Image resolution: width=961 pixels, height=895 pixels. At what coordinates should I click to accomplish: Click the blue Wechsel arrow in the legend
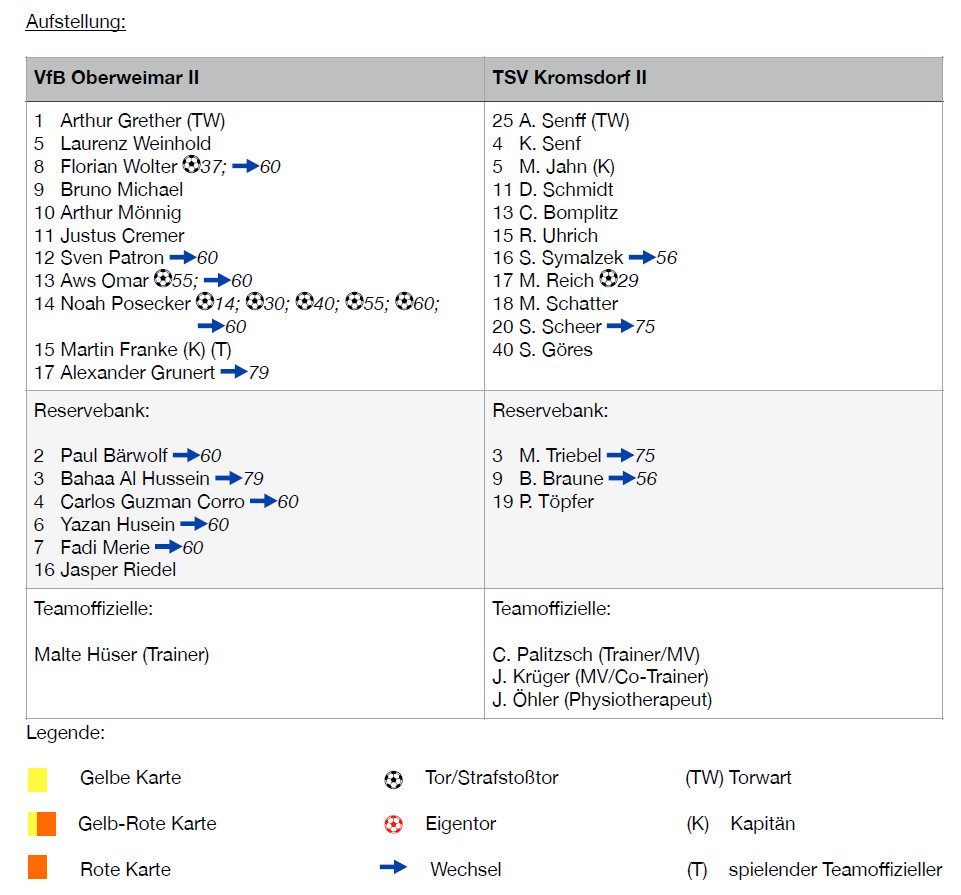394,868
